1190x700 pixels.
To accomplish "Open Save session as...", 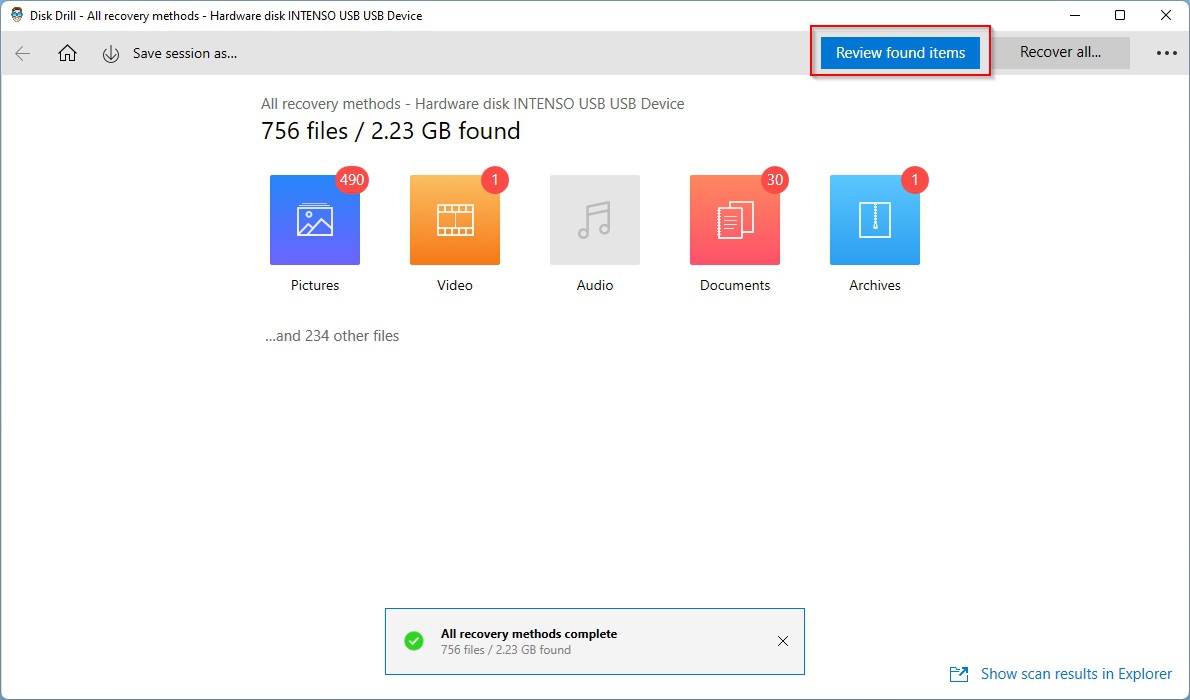I will point(184,53).
